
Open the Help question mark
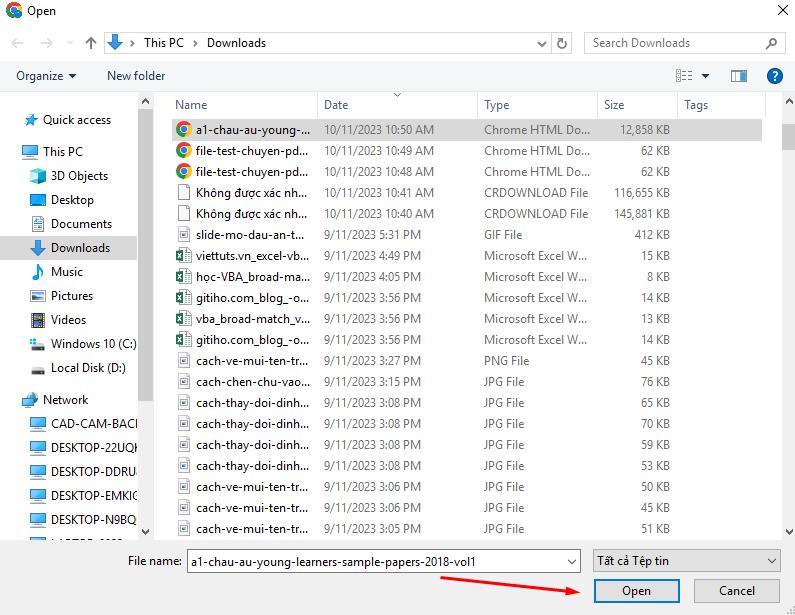[x=774, y=76]
